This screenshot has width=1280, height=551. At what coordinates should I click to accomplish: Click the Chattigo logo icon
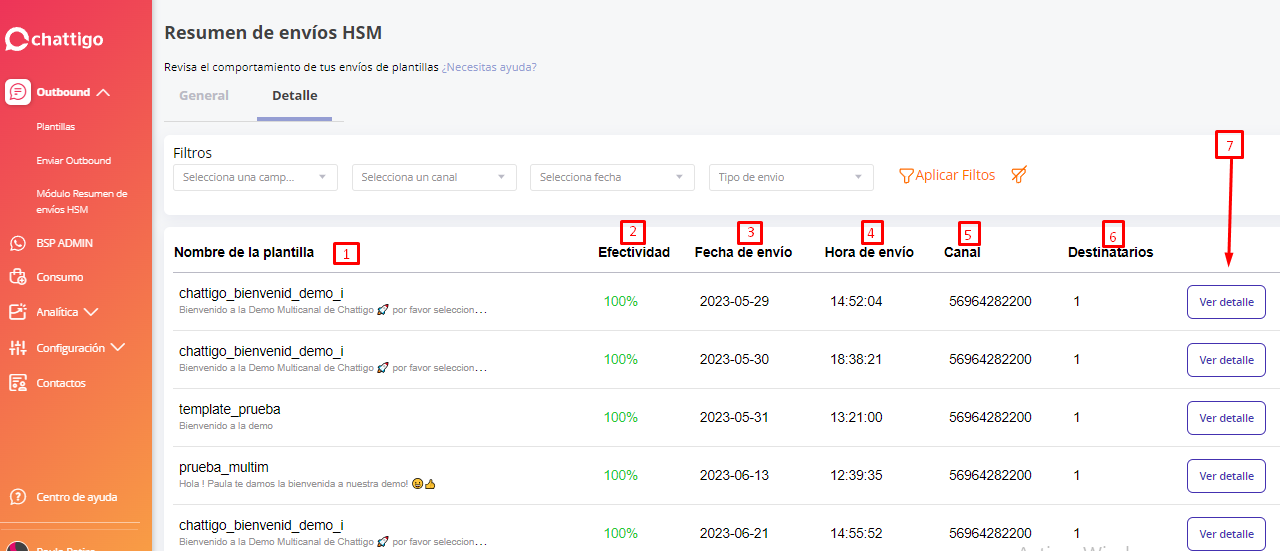tap(17, 39)
